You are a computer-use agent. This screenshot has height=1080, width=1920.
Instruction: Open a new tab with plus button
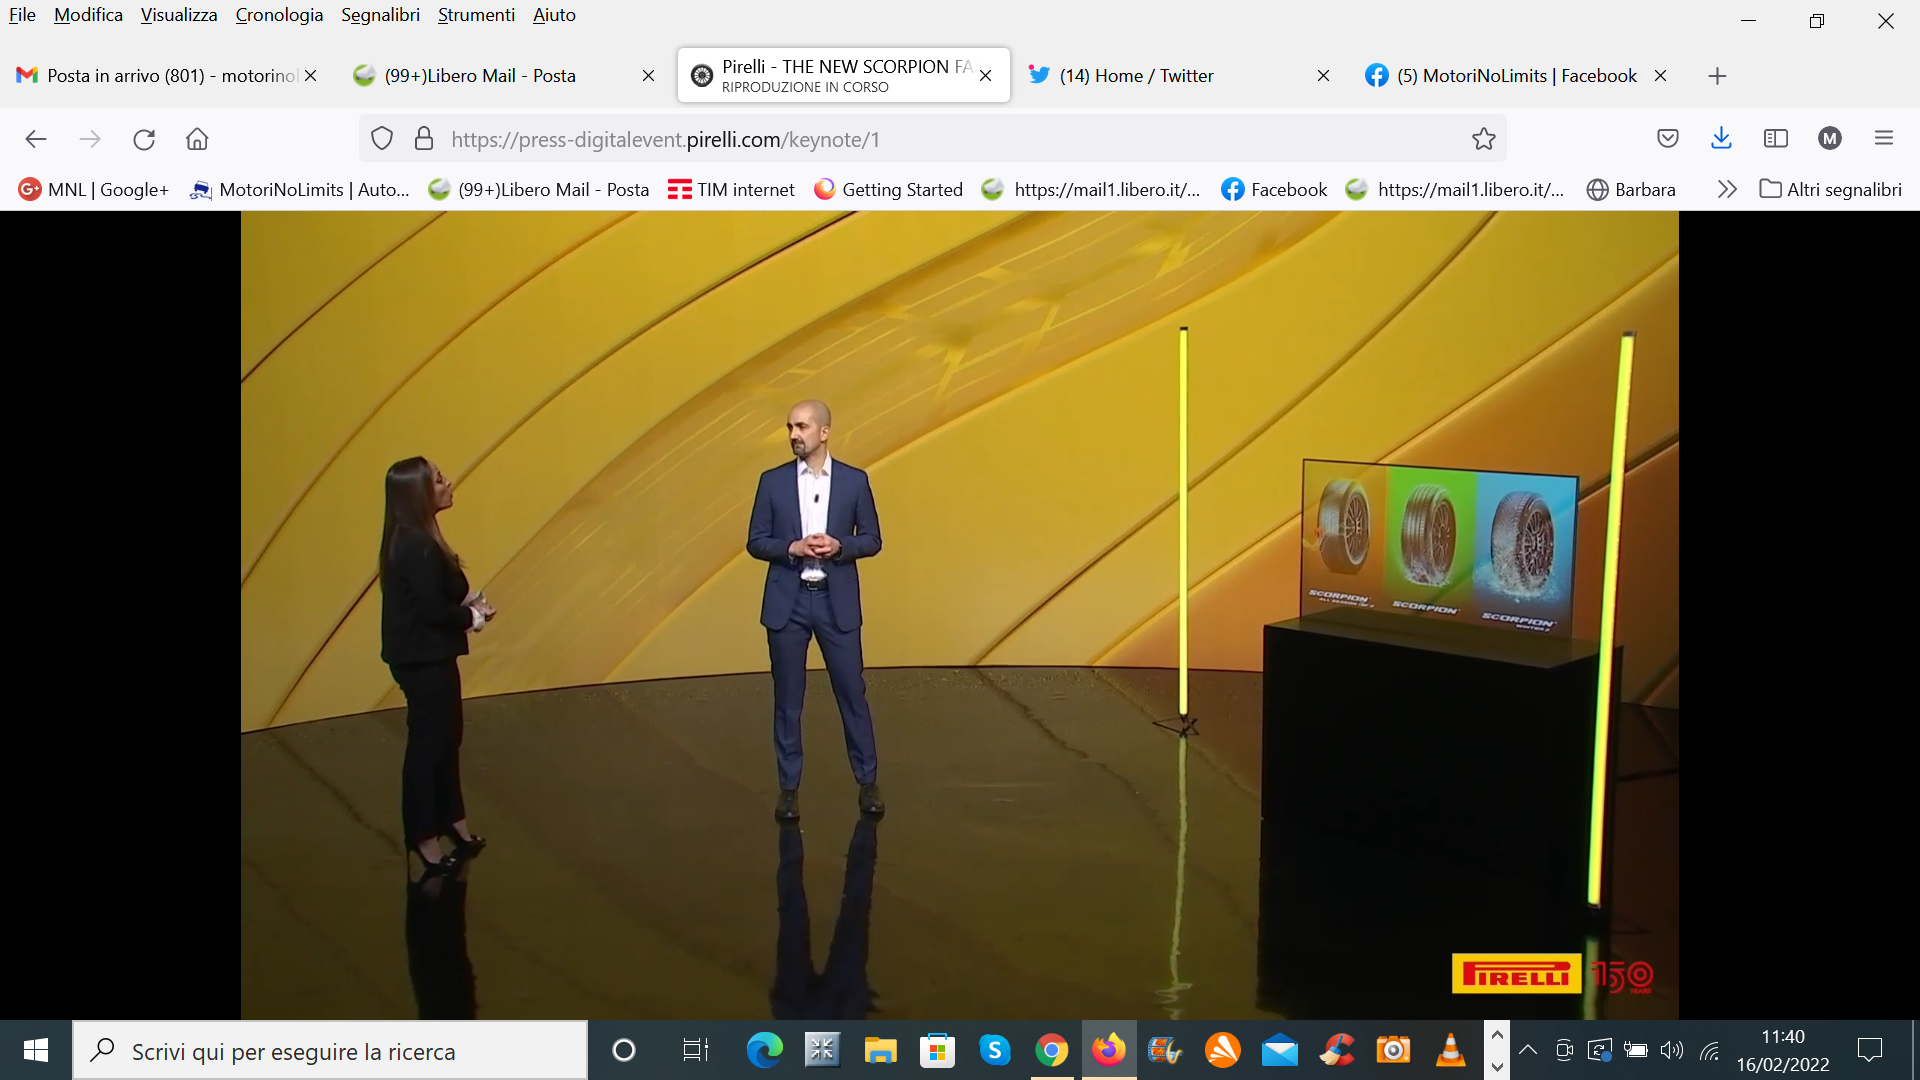[1717, 76]
